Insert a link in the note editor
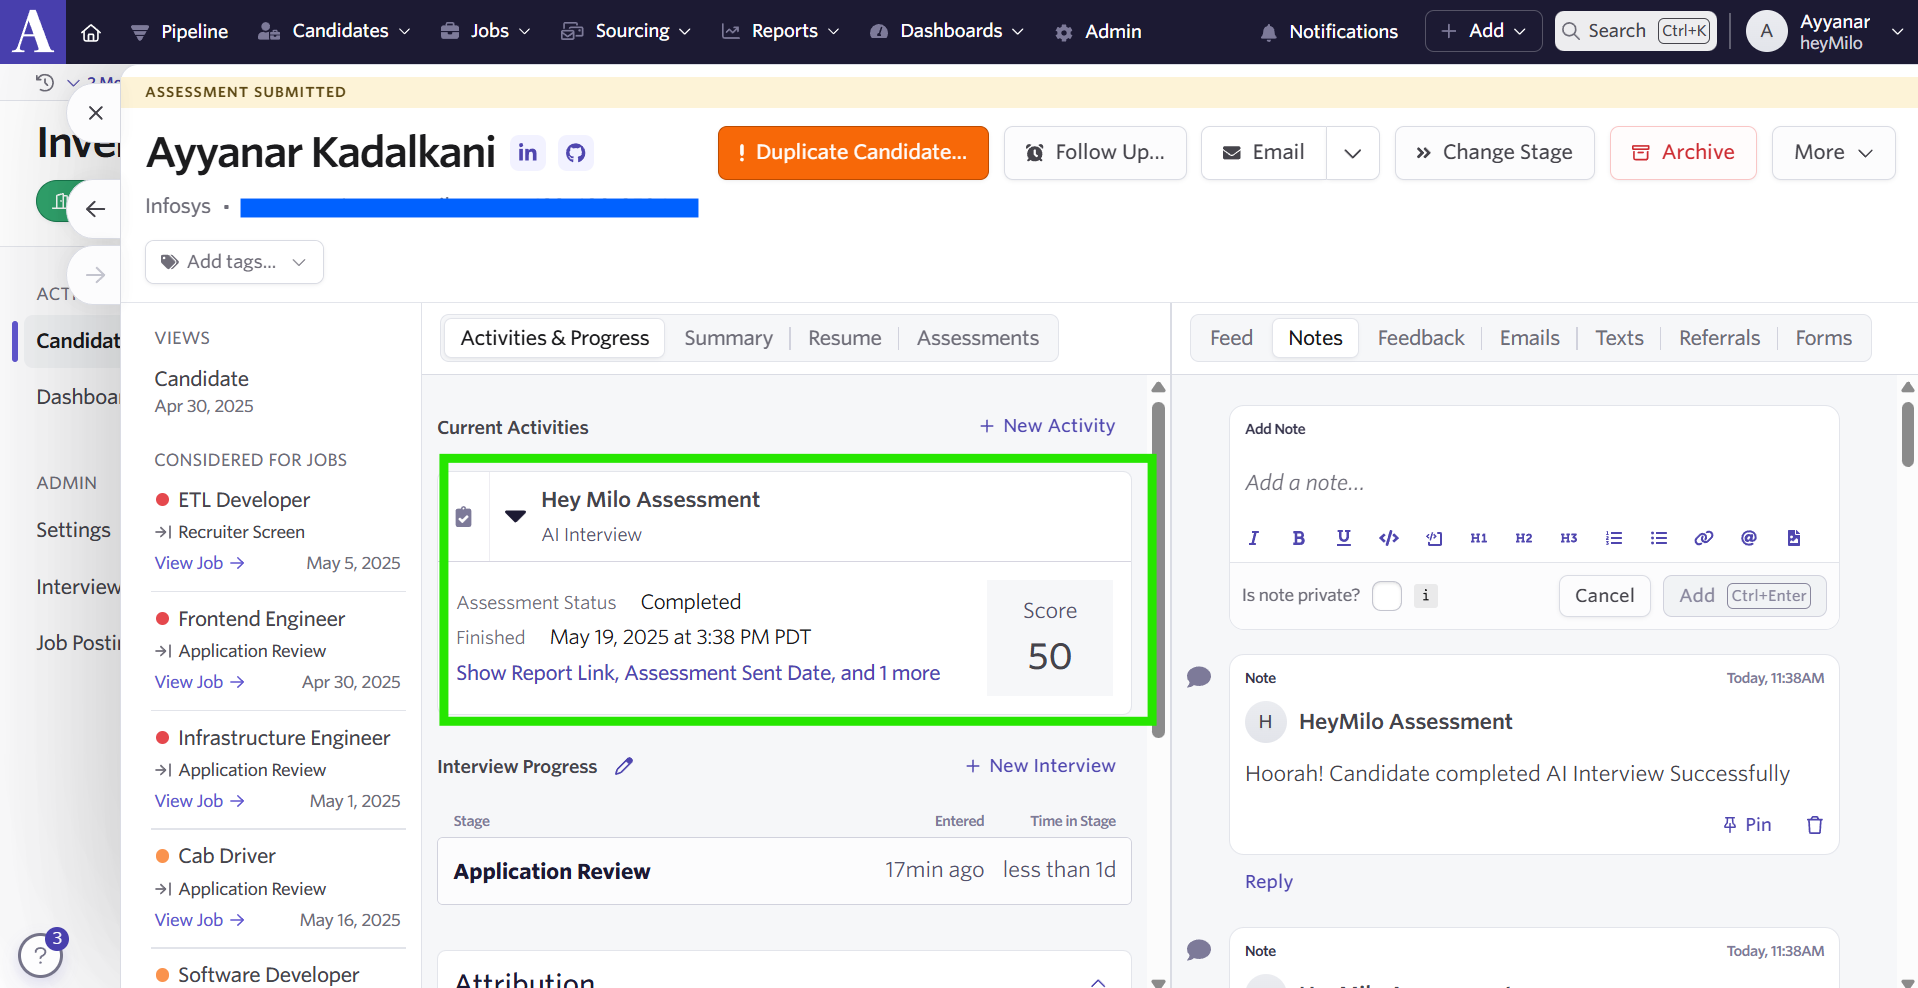 point(1703,538)
